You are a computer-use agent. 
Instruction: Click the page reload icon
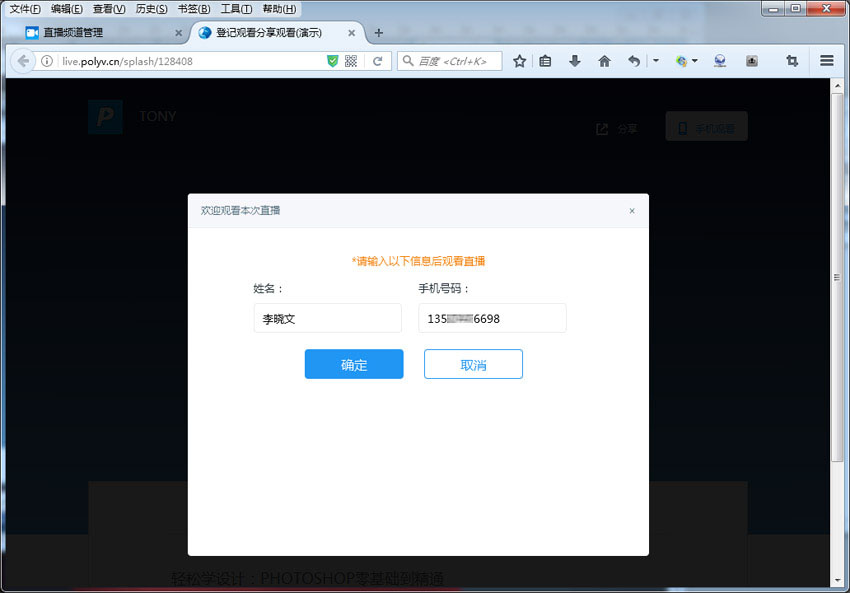pos(378,61)
